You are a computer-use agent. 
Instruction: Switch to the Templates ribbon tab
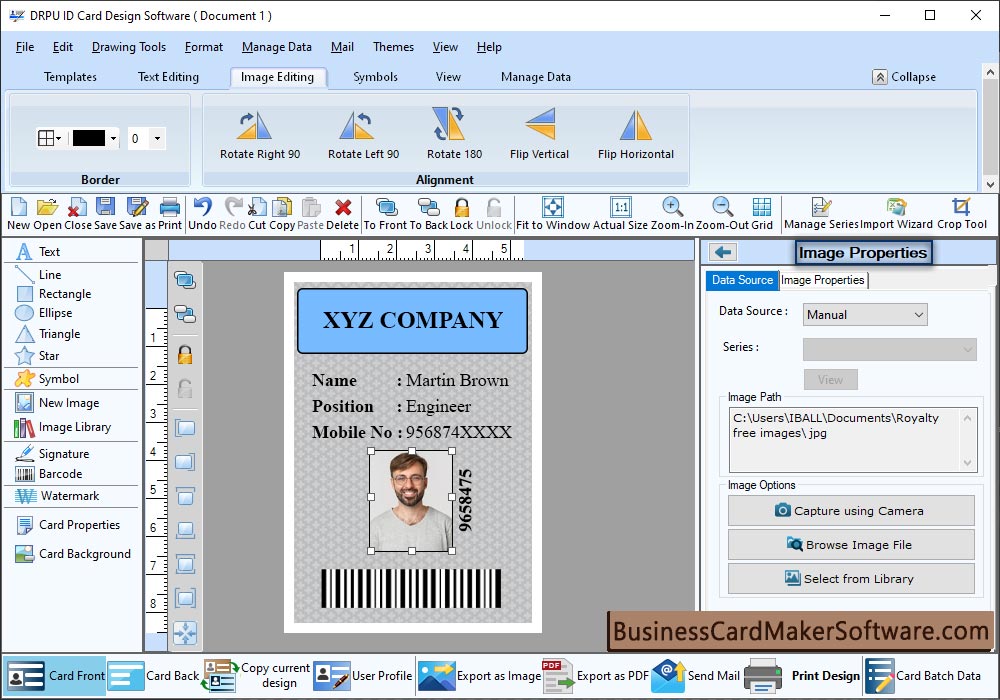pyautogui.click(x=70, y=77)
